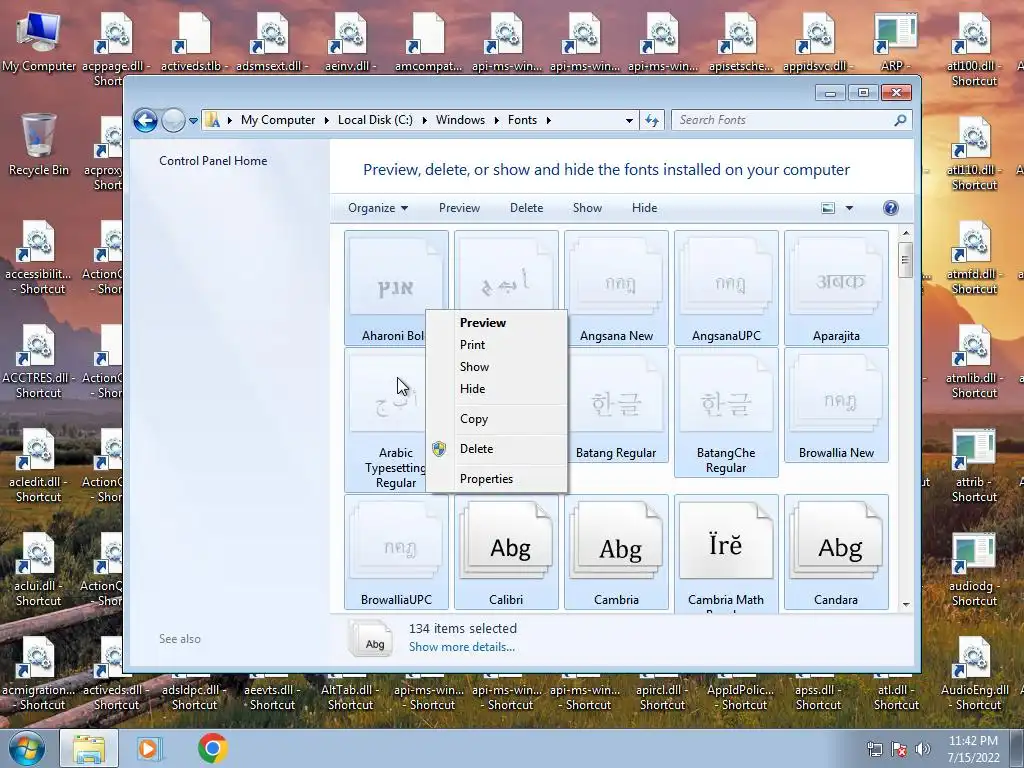Select the Angsana New font thumbnail
The height and width of the screenshot is (768, 1024).
pyautogui.click(x=616, y=287)
